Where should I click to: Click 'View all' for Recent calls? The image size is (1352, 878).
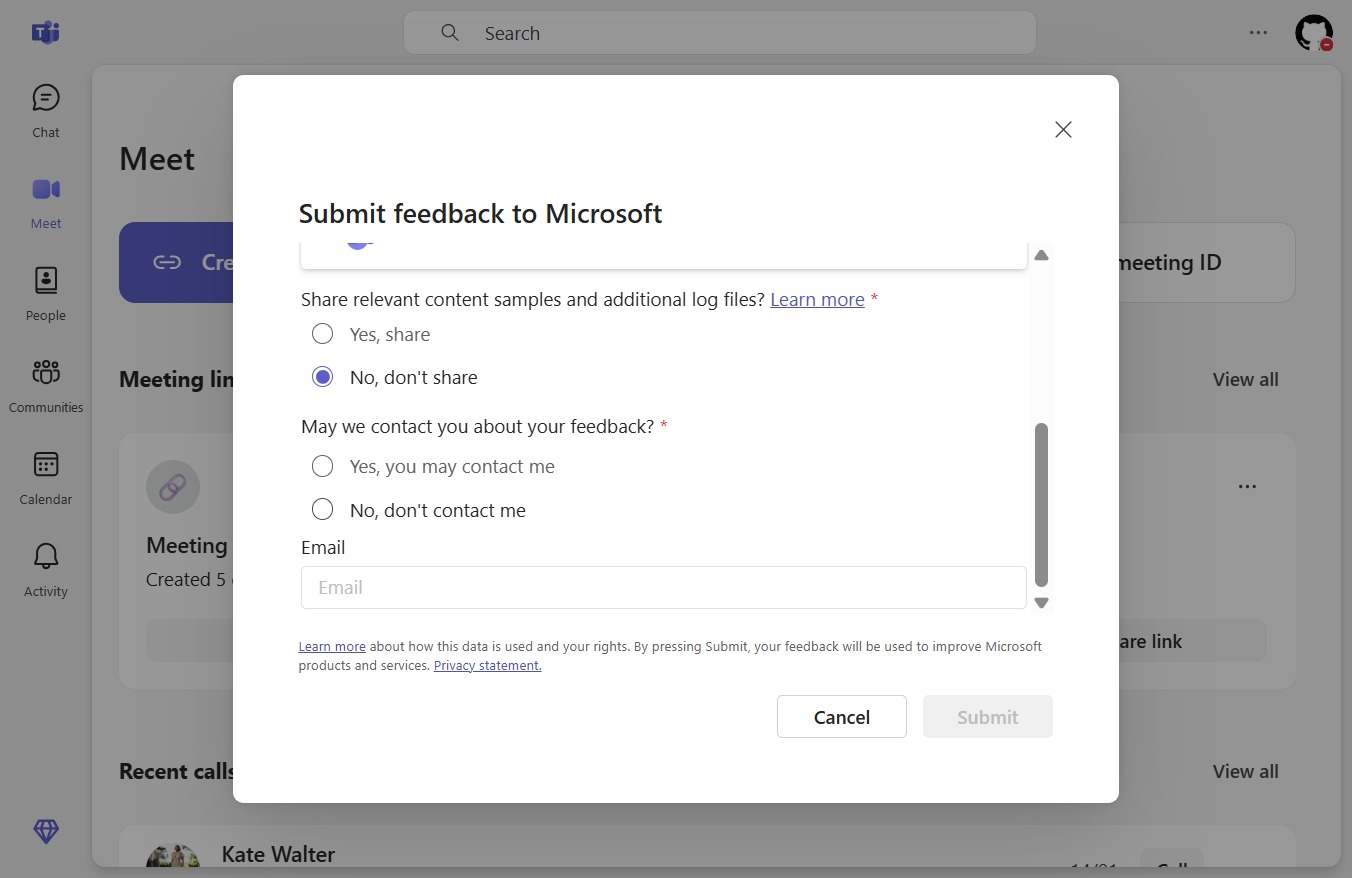(x=1245, y=771)
